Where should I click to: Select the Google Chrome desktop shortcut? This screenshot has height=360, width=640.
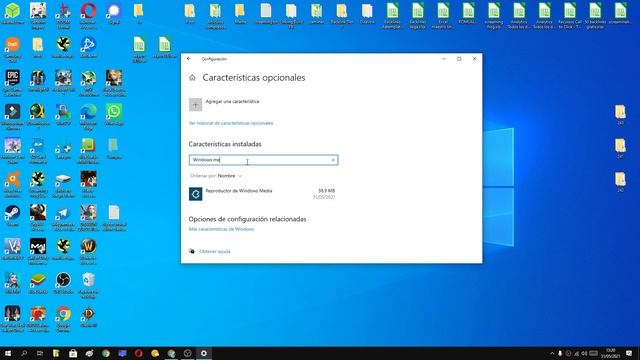coord(63,318)
